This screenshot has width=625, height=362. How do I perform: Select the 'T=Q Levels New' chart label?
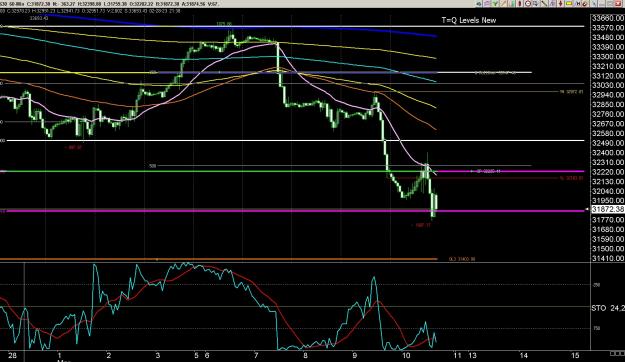pos(468,20)
